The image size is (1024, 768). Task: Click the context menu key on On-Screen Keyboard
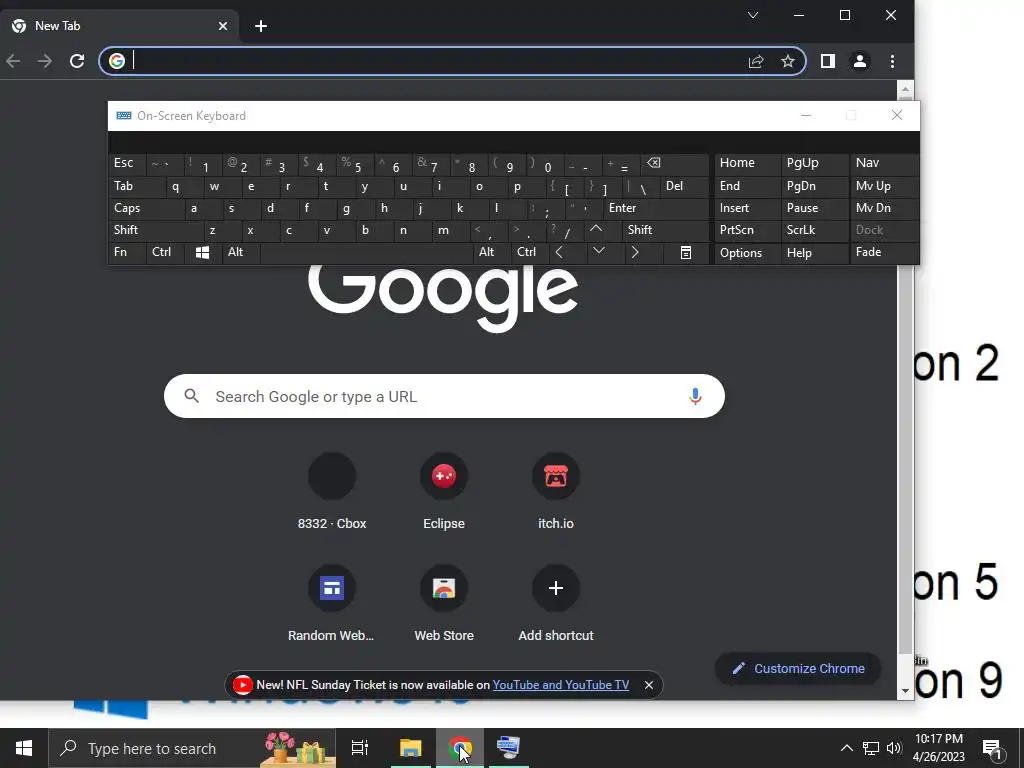point(686,252)
